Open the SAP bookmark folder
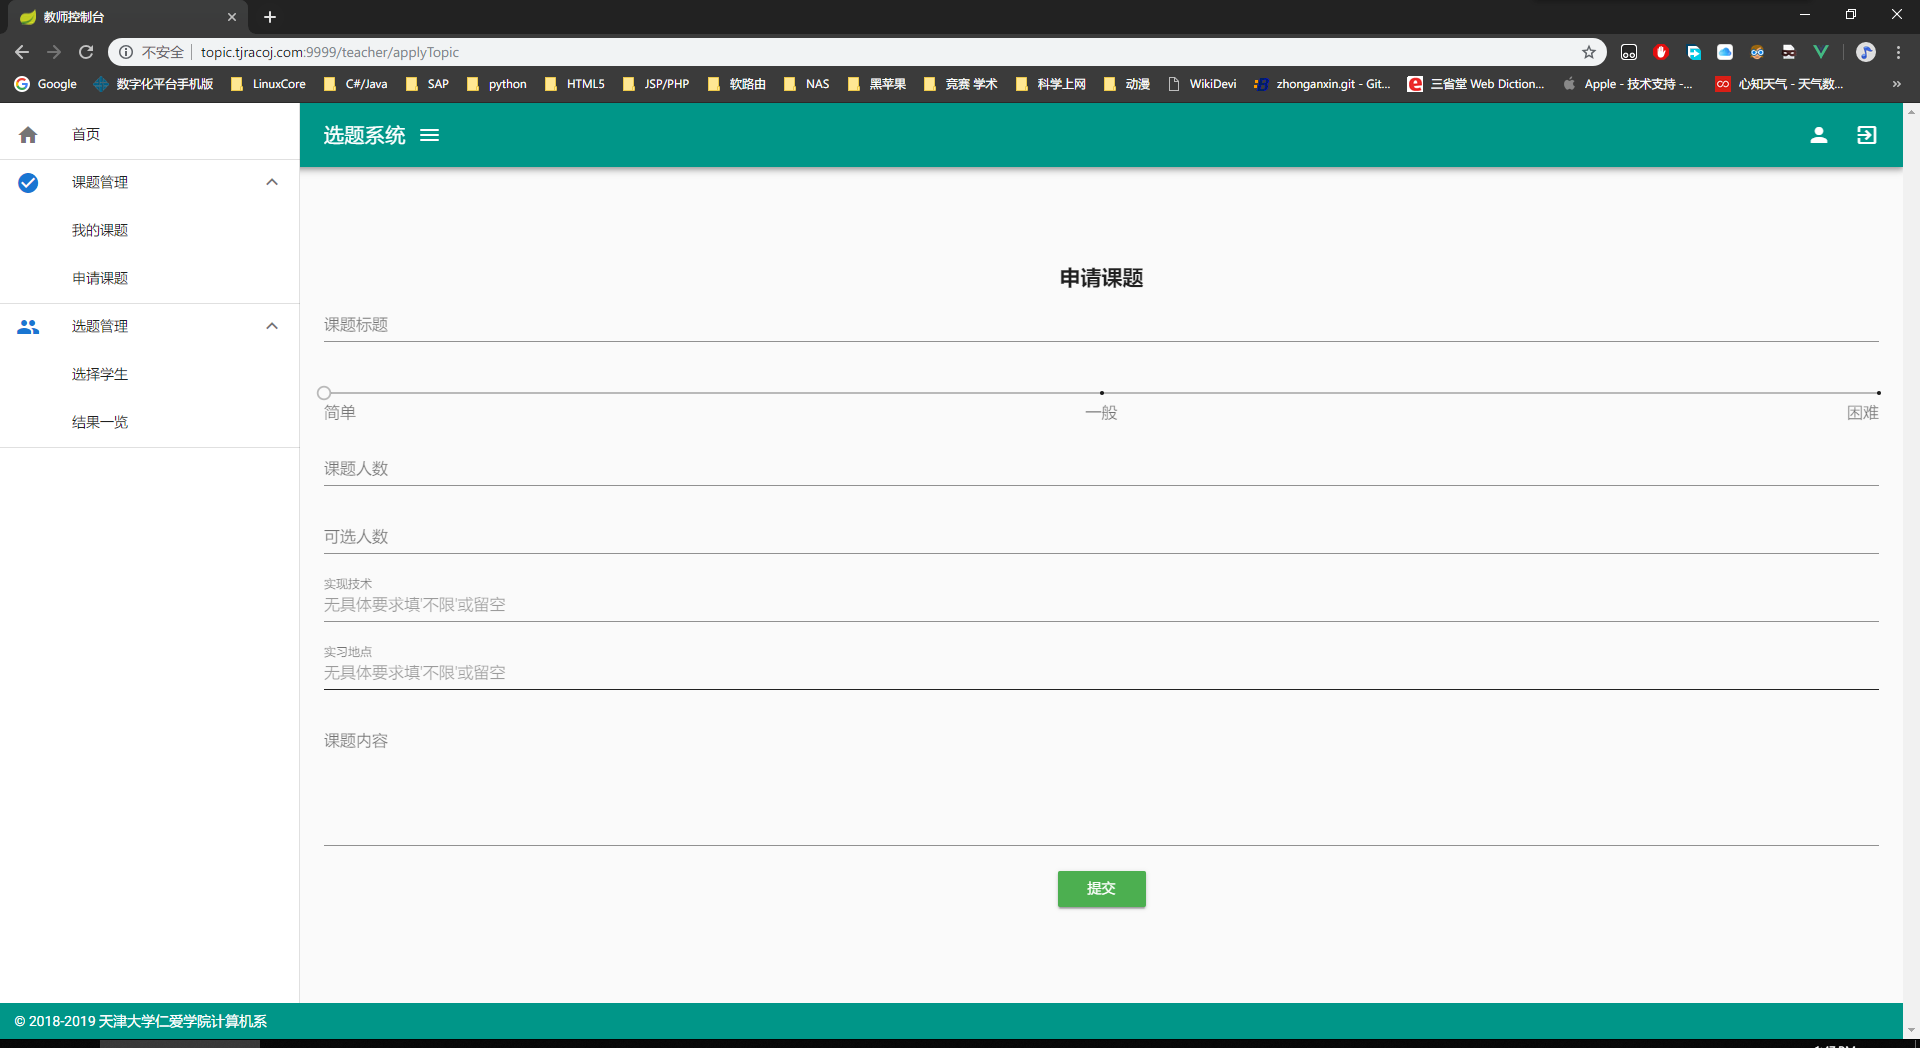The width and height of the screenshot is (1920, 1048). click(x=427, y=84)
